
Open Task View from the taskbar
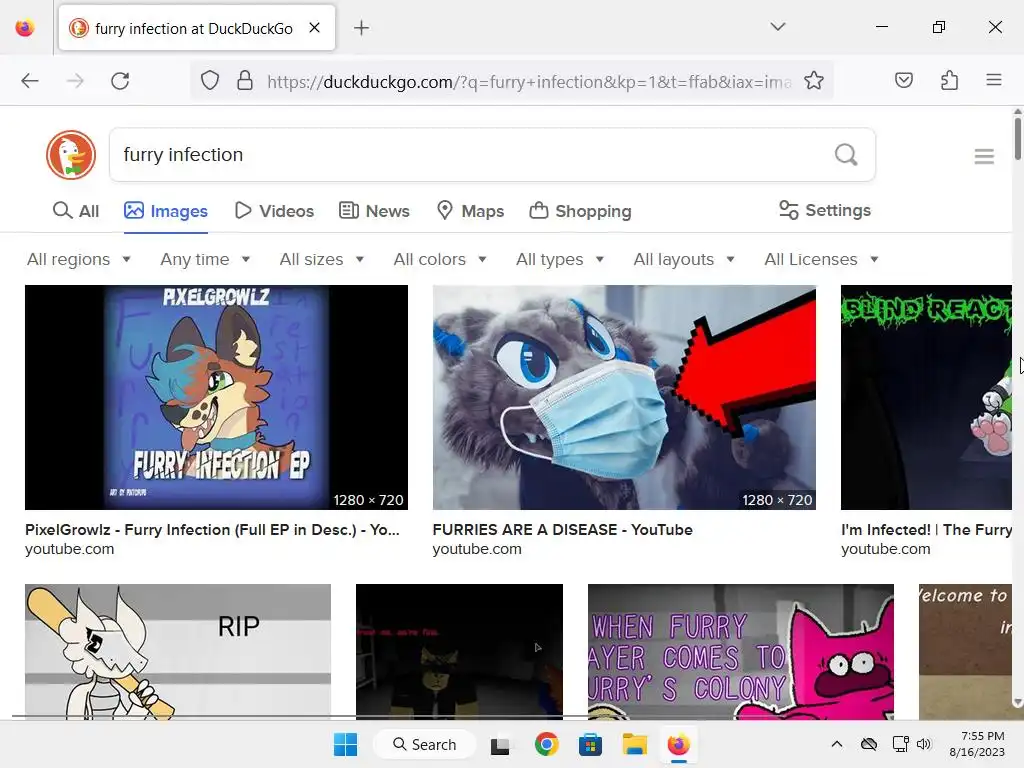(x=500, y=744)
